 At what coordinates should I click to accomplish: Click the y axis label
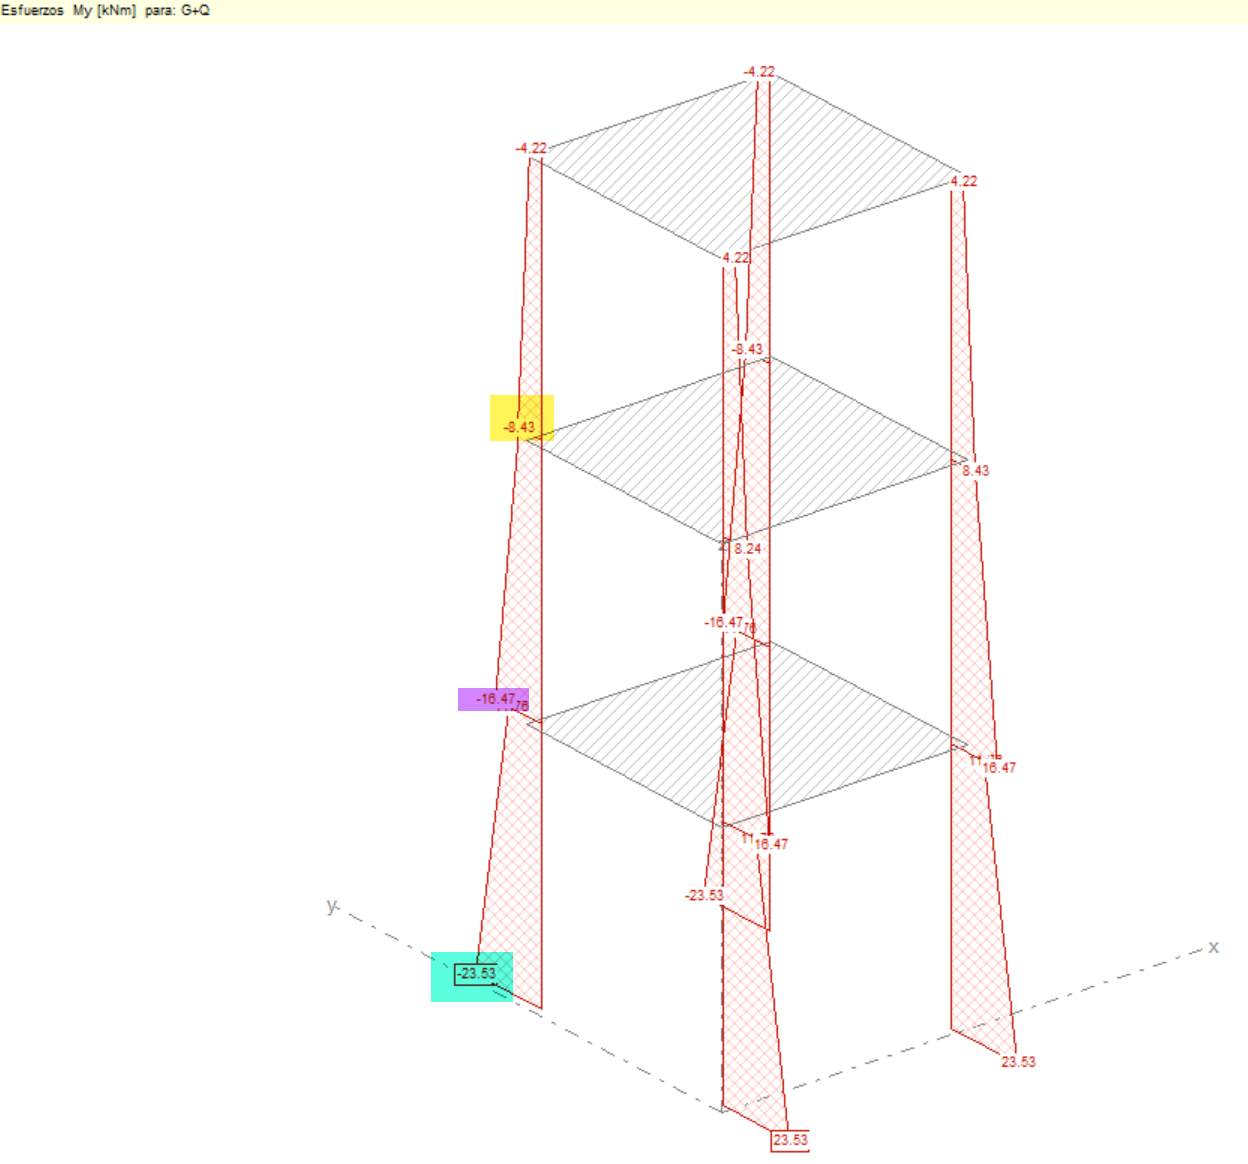[332, 906]
